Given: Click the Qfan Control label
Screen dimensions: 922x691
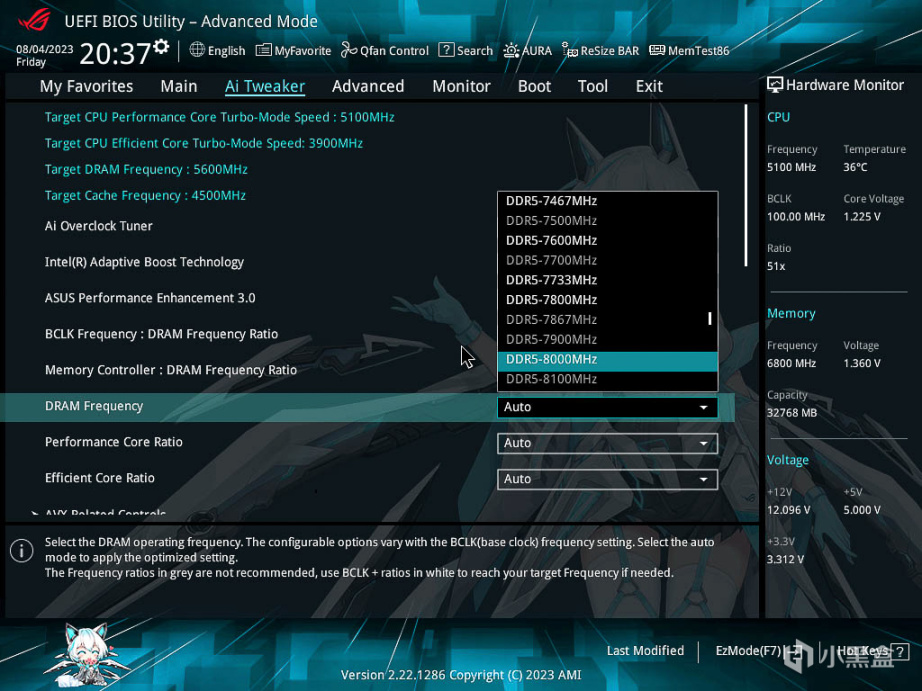Looking at the screenshot, I should [x=395, y=51].
